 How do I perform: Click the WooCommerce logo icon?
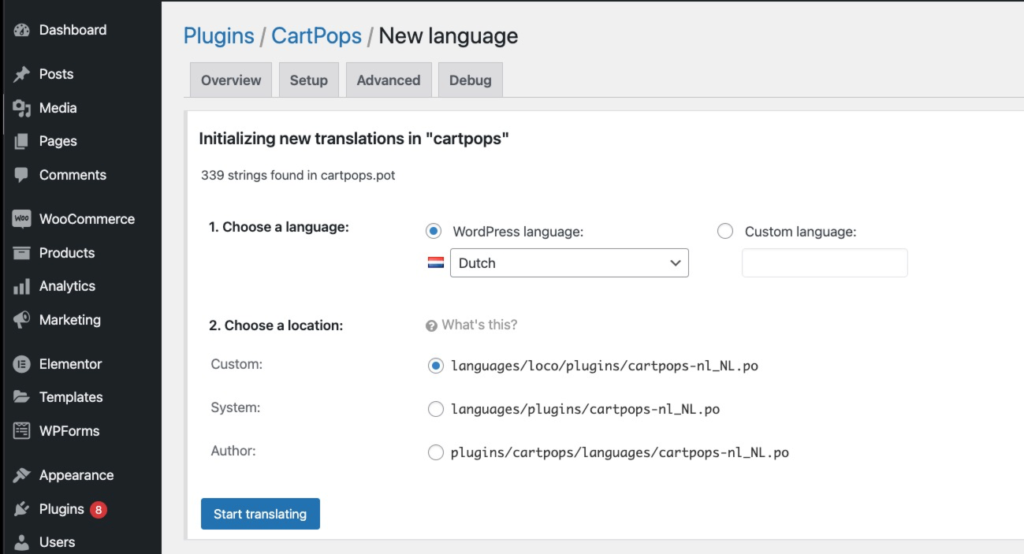pyautogui.click(x=22, y=219)
